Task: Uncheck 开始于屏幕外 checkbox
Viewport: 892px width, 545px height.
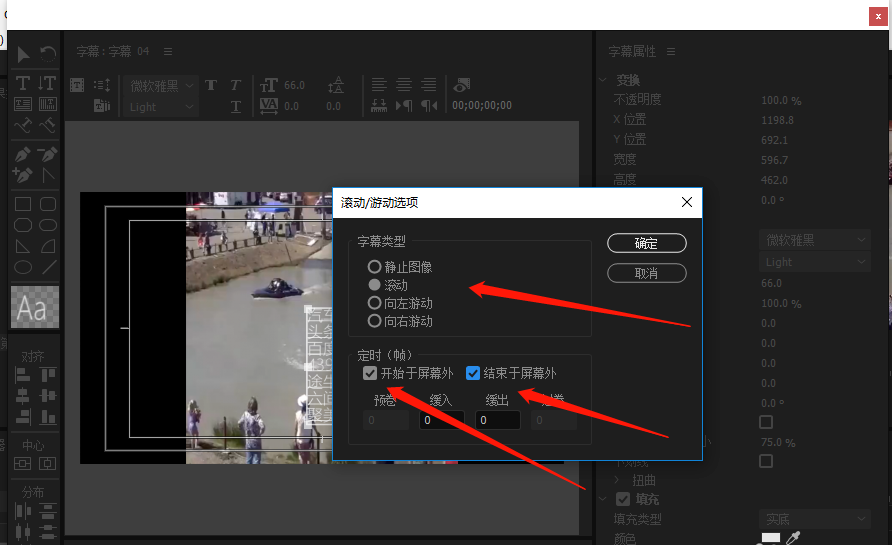Action: pos(371,373)
